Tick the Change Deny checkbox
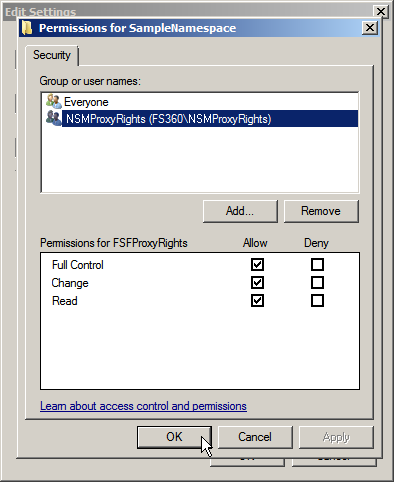 318,283
